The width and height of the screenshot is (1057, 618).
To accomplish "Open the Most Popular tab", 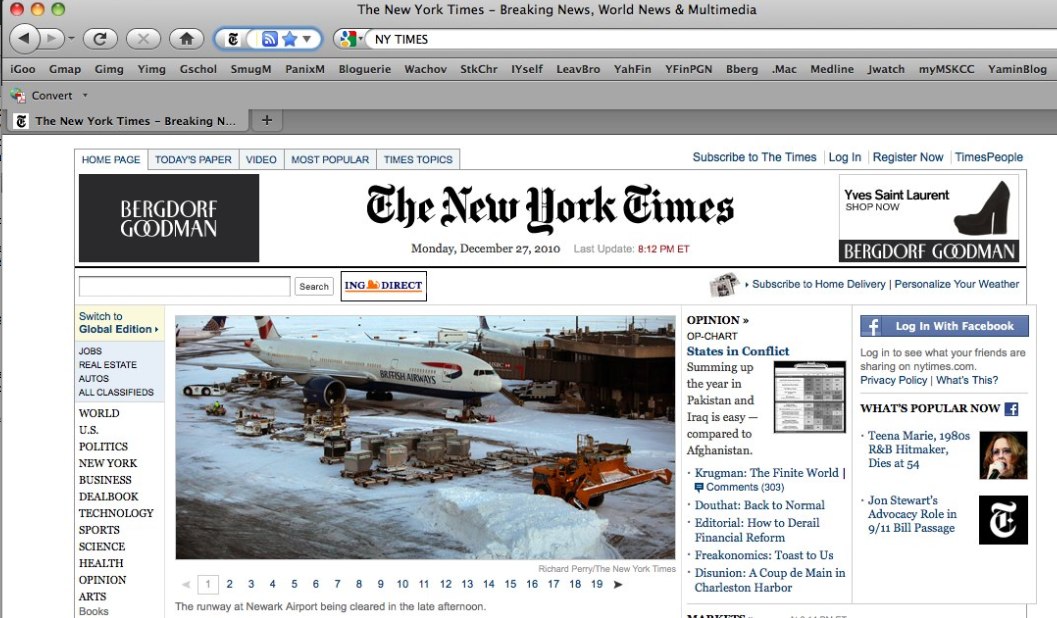I will 330,159.
